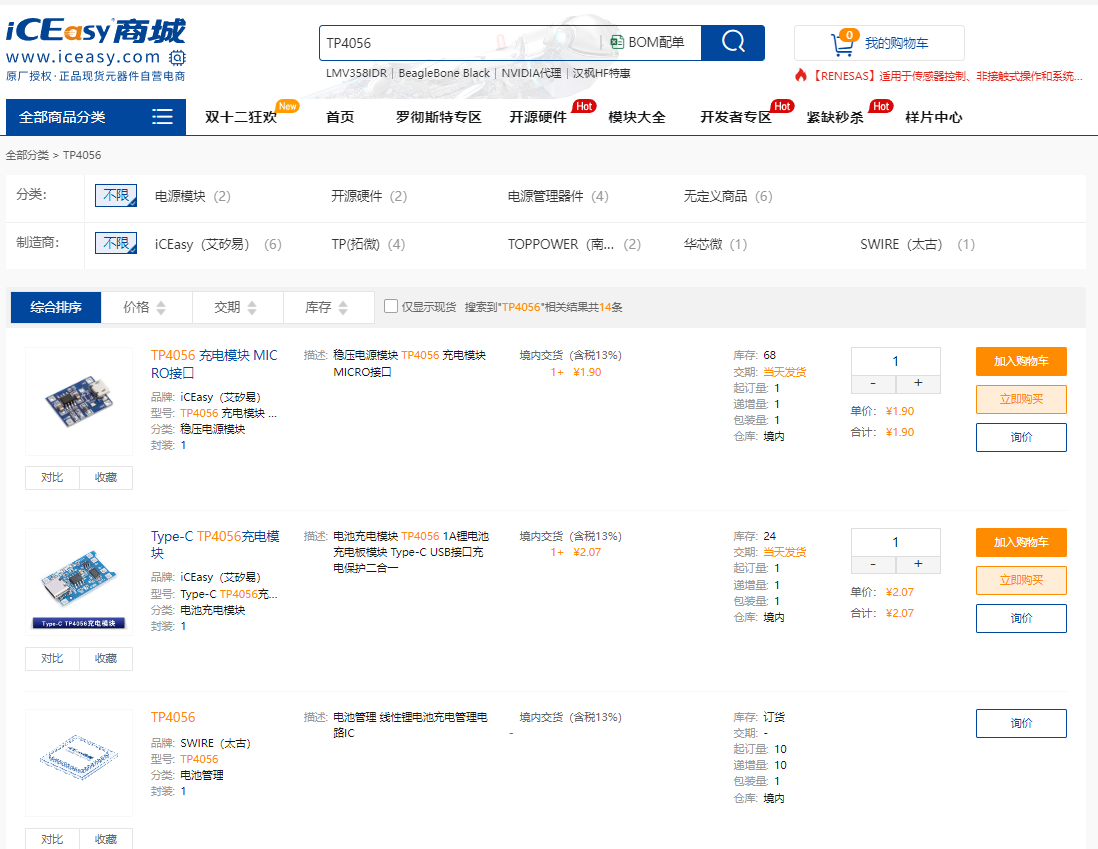
Task: Click 立即购买 for ¥2.07 product
Action: 1021,580
